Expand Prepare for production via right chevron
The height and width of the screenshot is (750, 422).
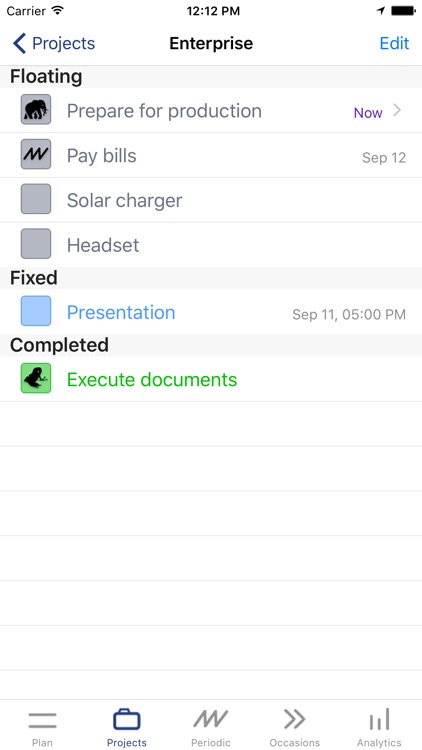(x=397, y=111)
